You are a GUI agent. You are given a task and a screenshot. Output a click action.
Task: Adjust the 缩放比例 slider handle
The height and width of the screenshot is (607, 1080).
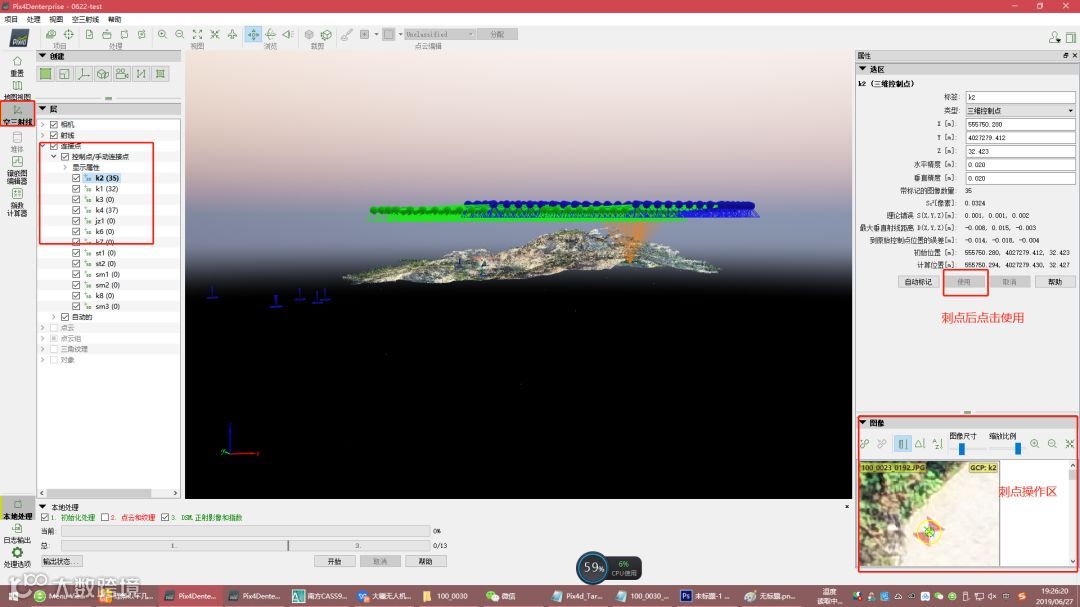[1017, 449]
